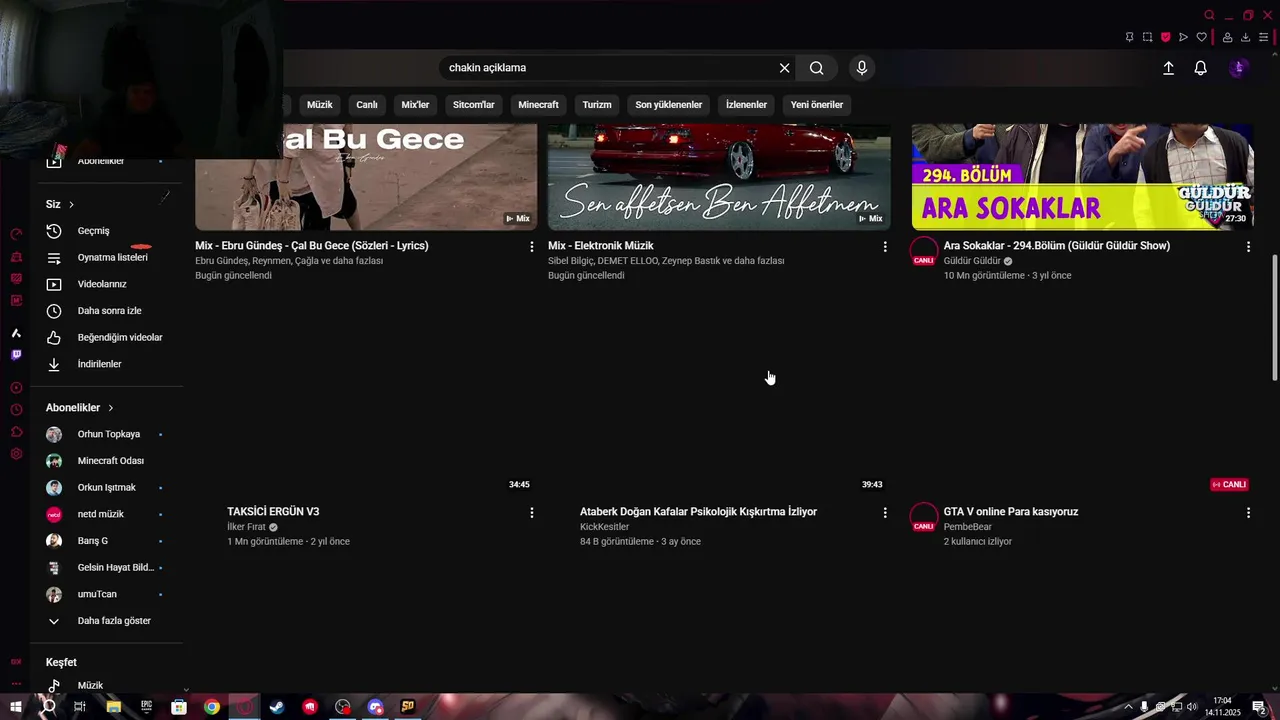
Task: Clear the search box with the X icon
Action: point(784,68)
